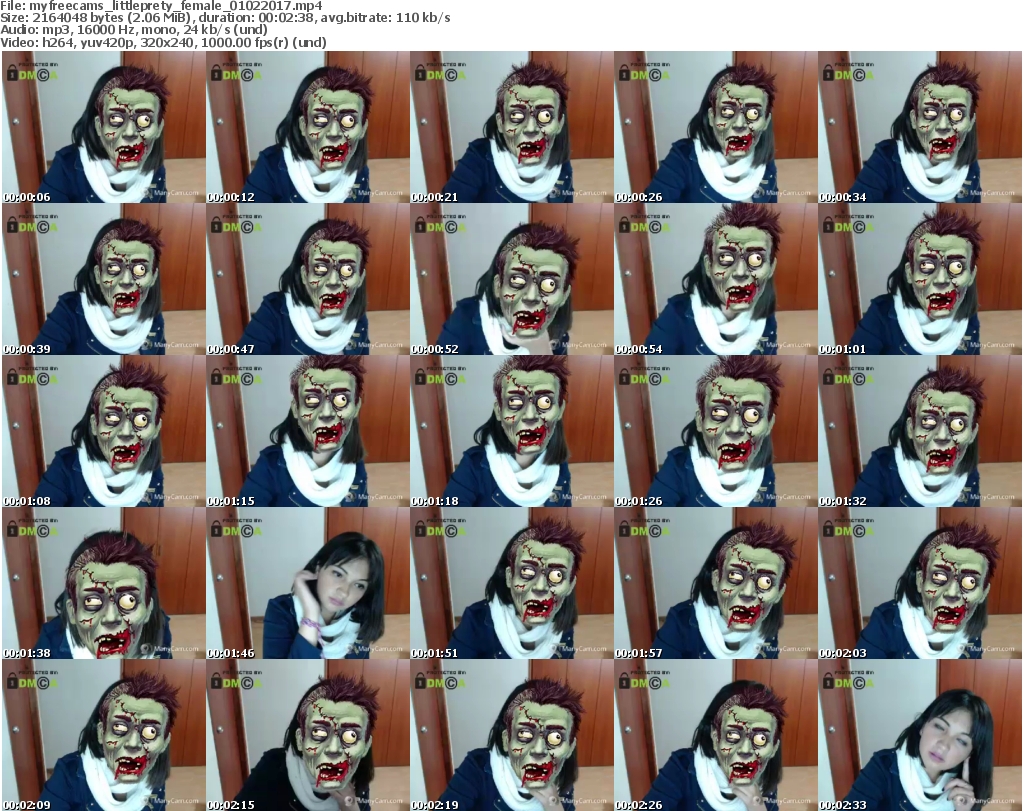
Task: Select the thumbnail stamped 00:02:09
Action: tap(104, 735)
